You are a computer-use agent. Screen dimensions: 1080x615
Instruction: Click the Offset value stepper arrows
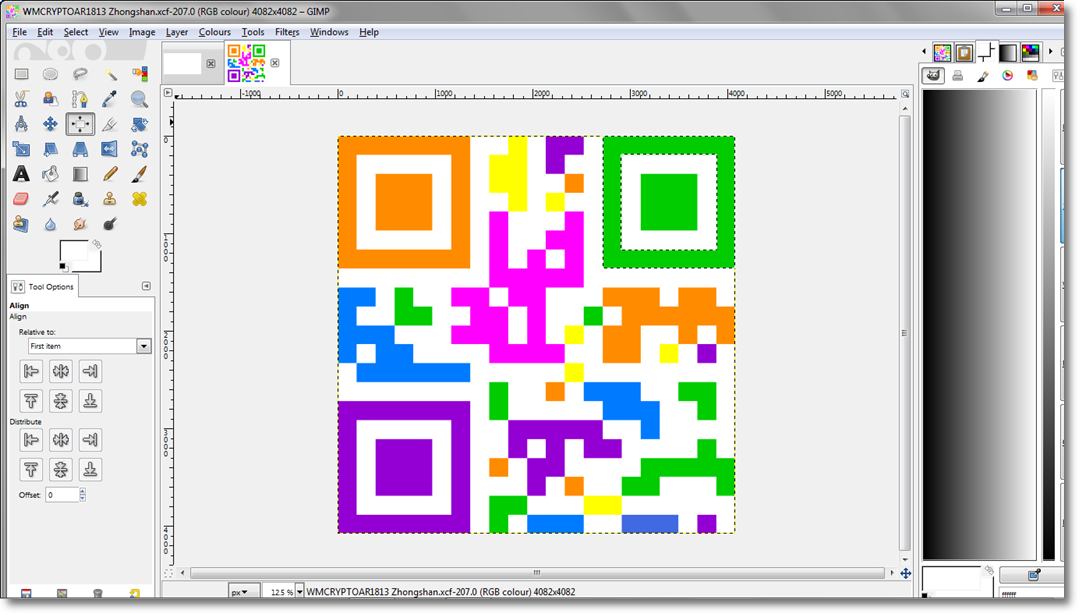83,494
